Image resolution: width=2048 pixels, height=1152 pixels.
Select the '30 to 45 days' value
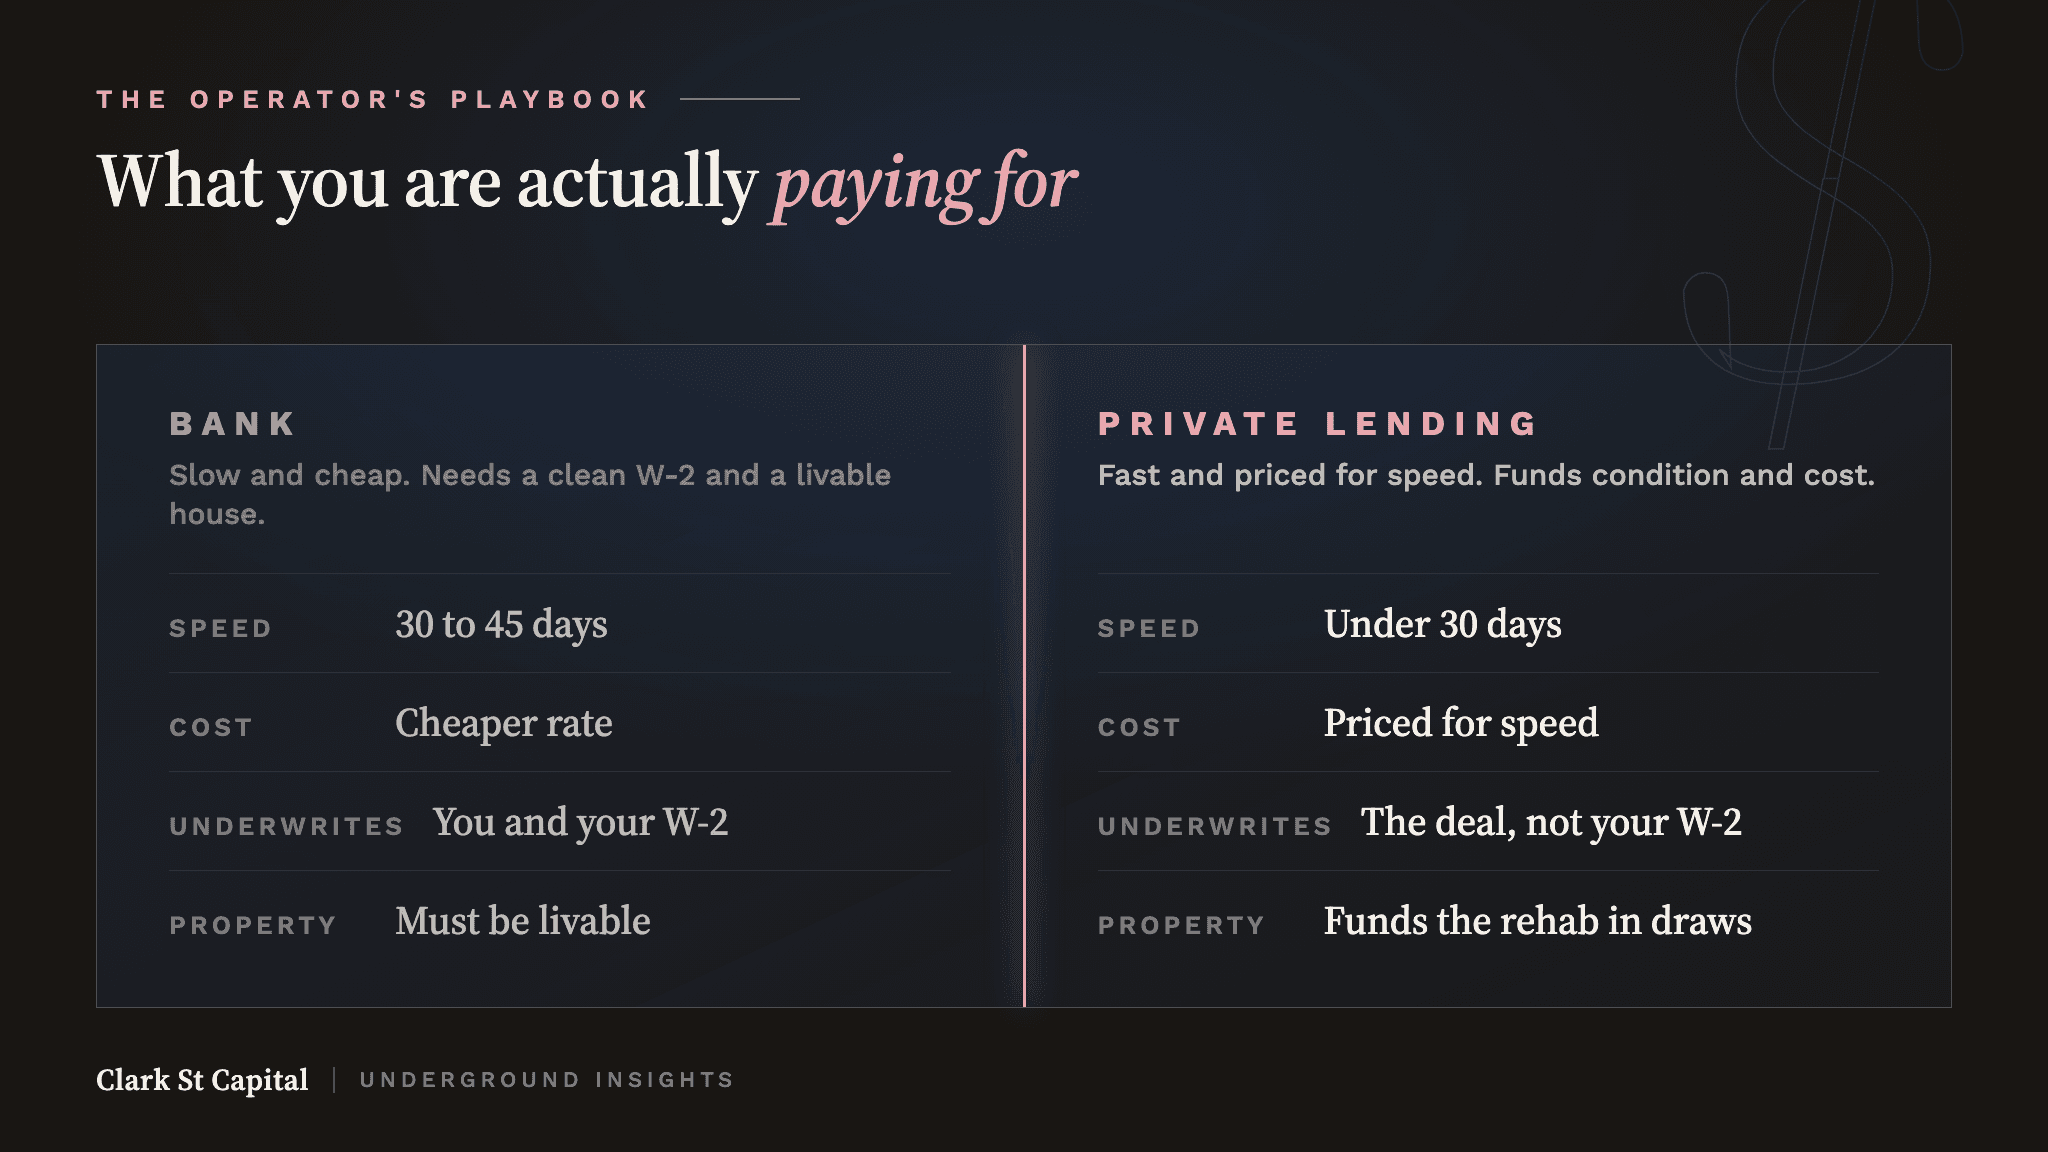coord(501,624)
